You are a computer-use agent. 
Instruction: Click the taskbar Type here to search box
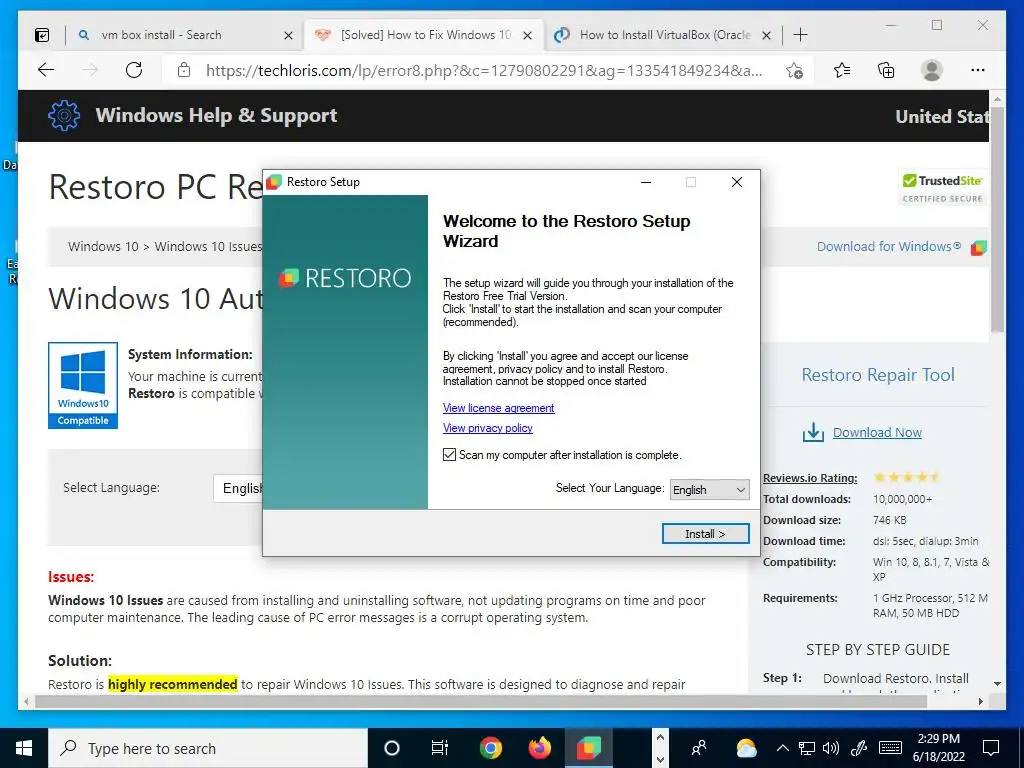tap(208, 748)
